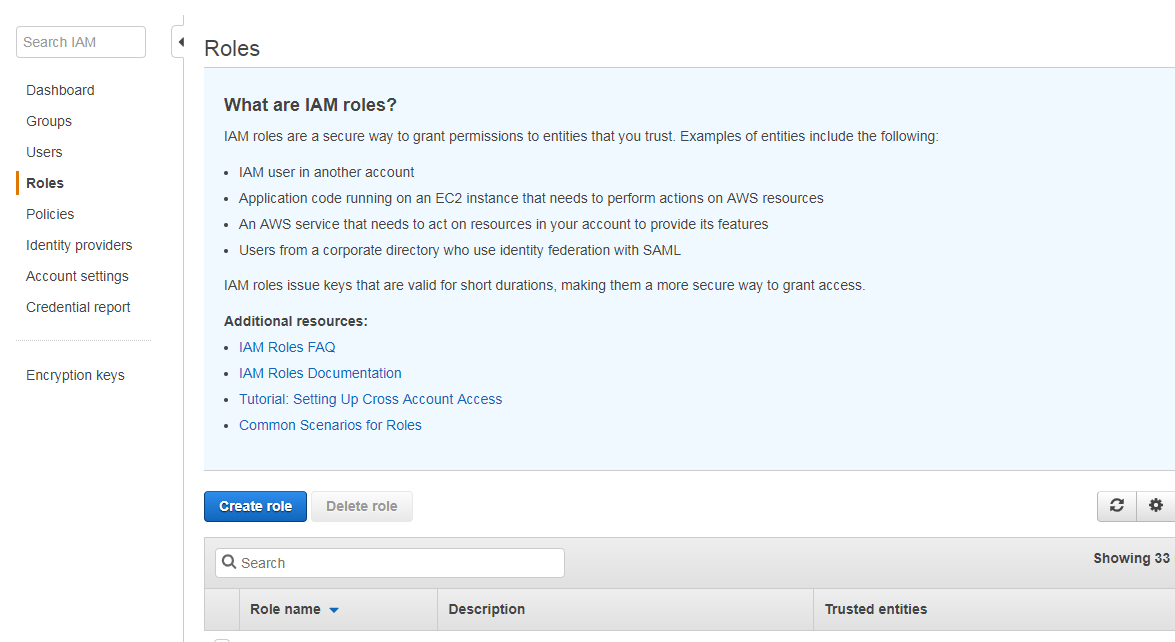Screen dimensions: 1175x642
Task: Open the Dashboard section
Action: (60, 90)
